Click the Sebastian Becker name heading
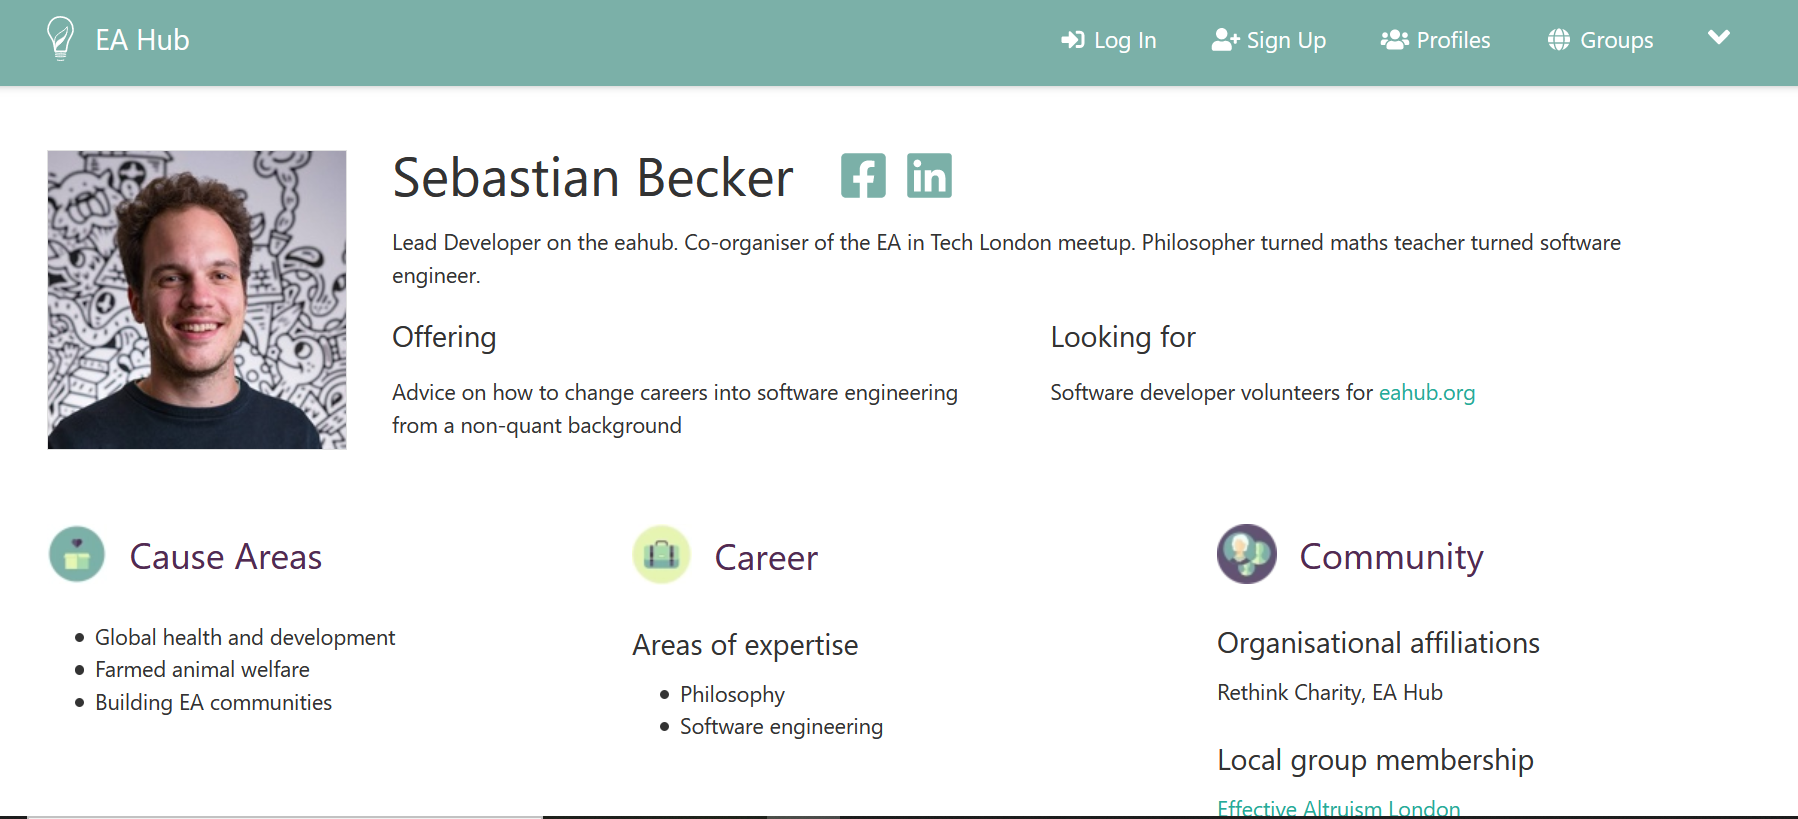Screen dimensions: 1798x819 click(x=593, y=178)
